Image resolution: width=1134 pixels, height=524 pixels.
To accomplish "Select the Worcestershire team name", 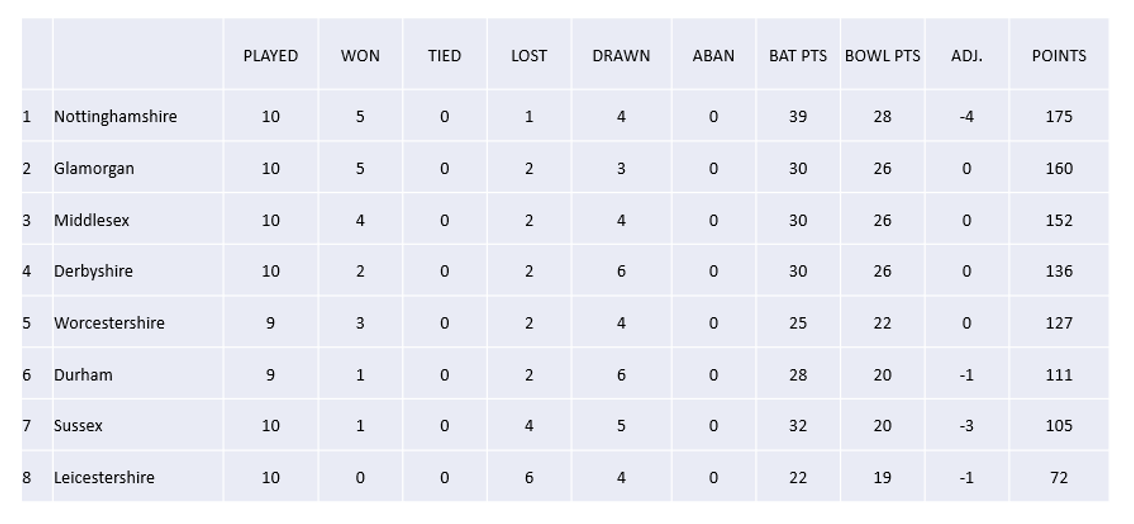I will (108, 323).
